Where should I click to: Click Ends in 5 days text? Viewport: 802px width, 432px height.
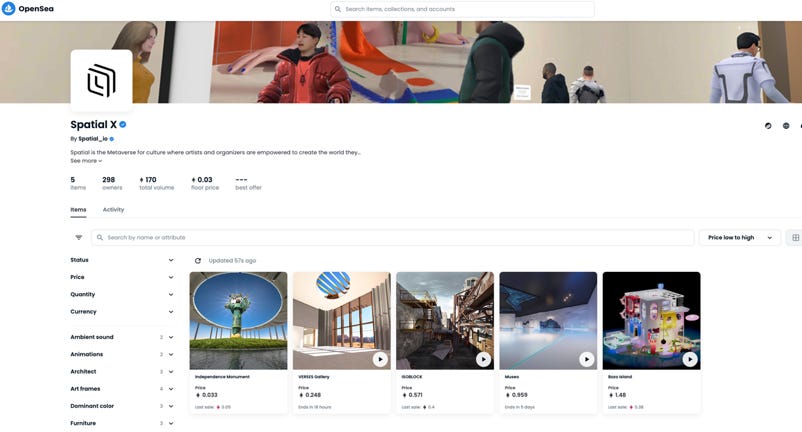point(520,407)
